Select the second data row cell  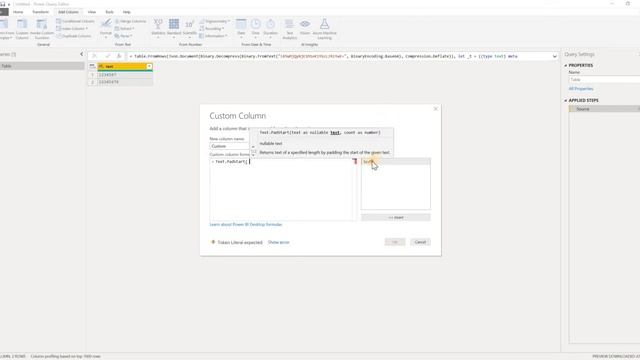(124, 82)
